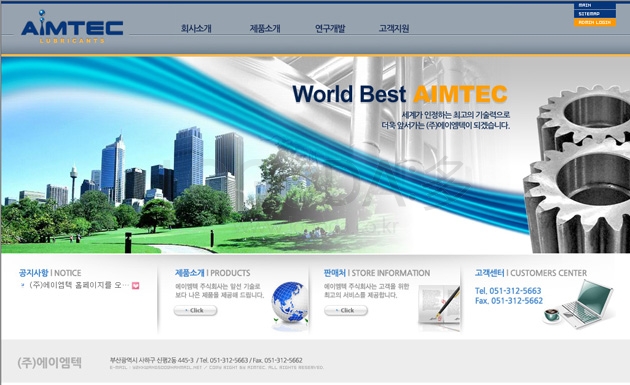Click the globe icon in Products section
This screenshot has width=630, height=385.
point(290,302)
